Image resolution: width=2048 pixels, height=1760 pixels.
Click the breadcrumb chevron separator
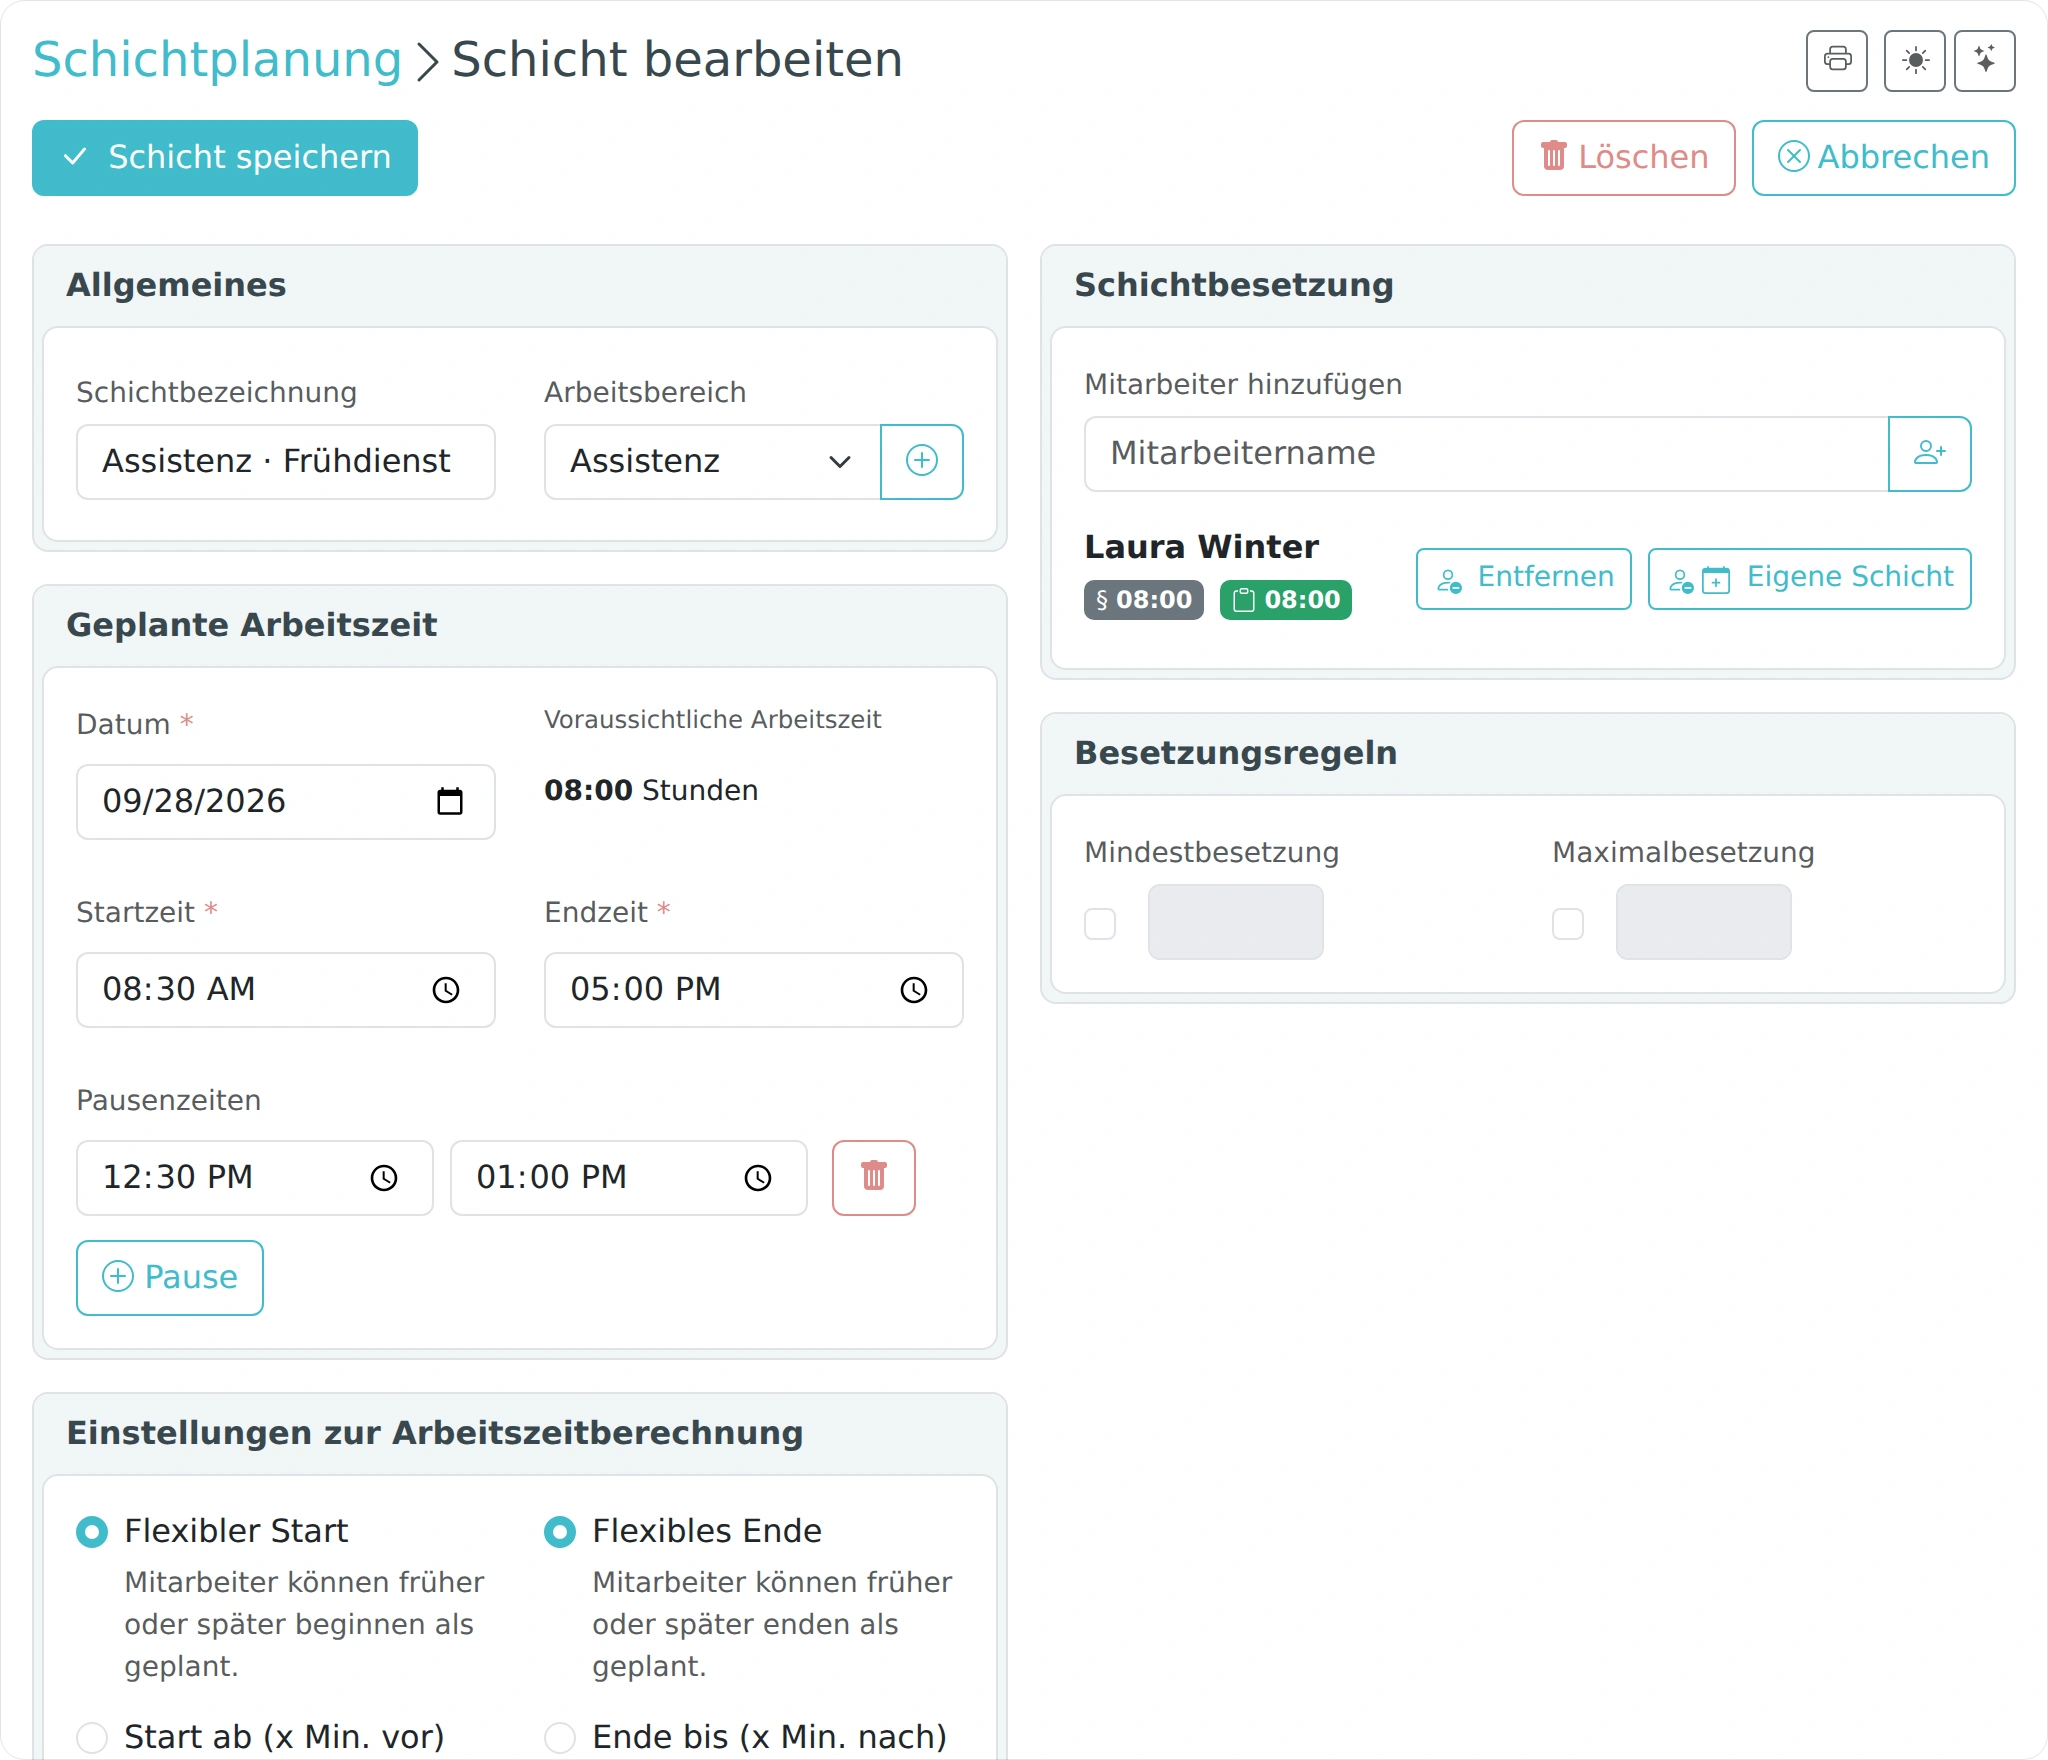[427, 61]
